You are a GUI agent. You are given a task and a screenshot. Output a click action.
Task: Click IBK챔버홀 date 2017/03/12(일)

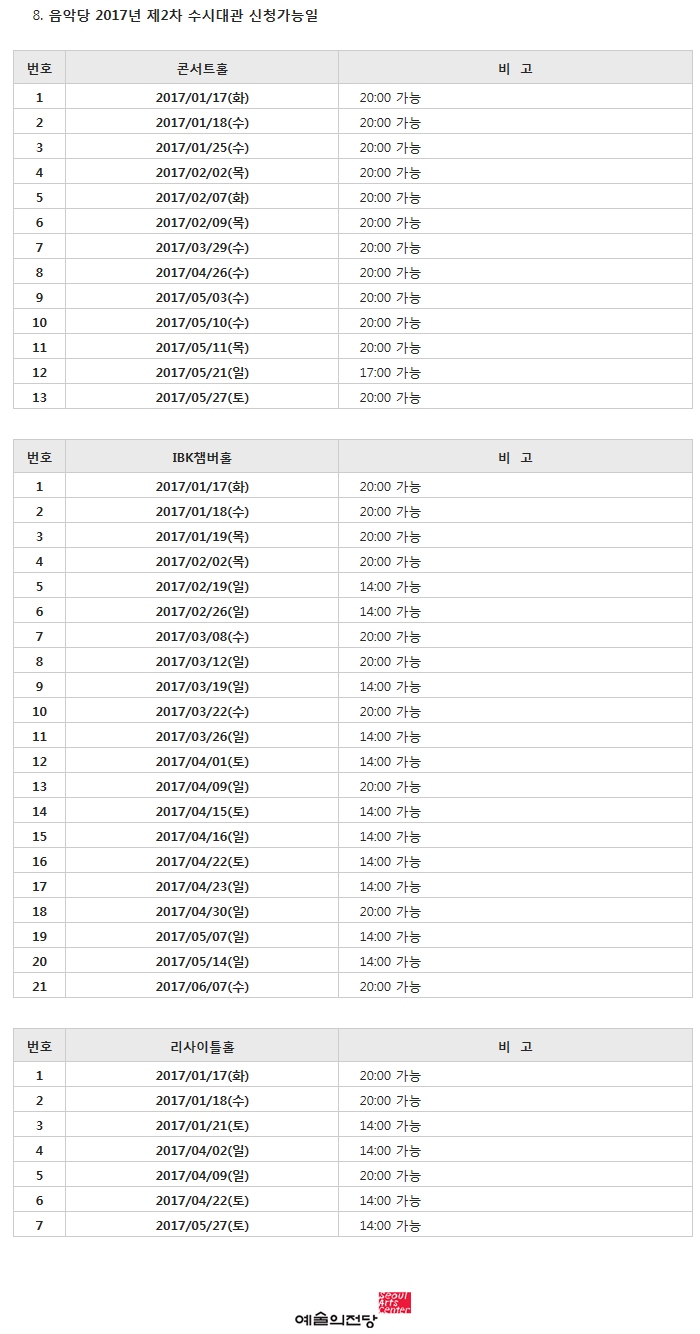point(202,662)
